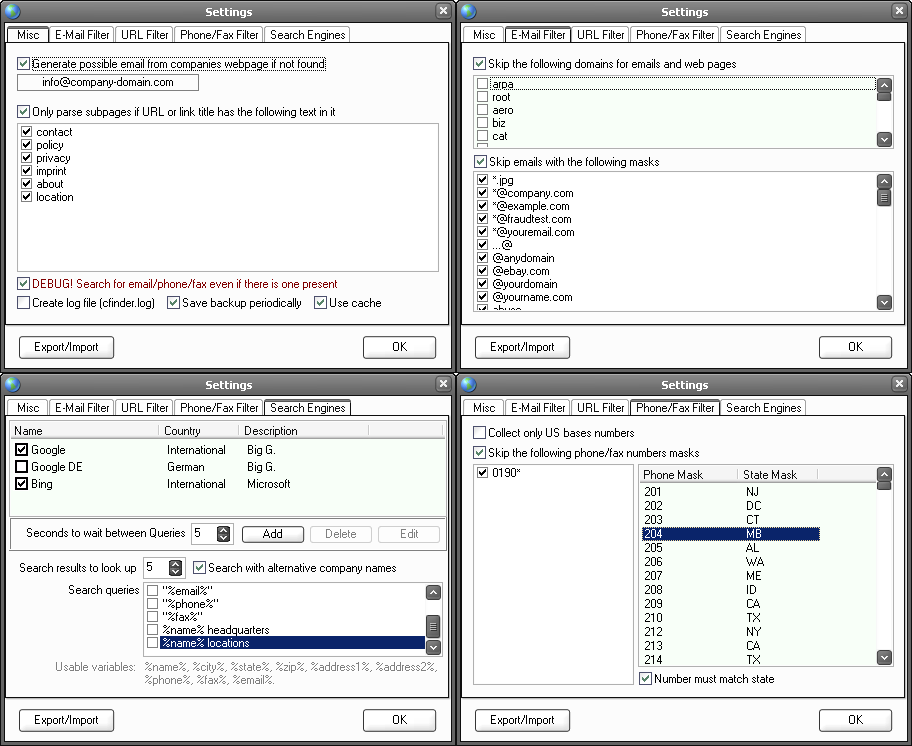The image size is (912, 746).
Task: Toggle Collect only US bases numbers
Action: click(479, 433)
